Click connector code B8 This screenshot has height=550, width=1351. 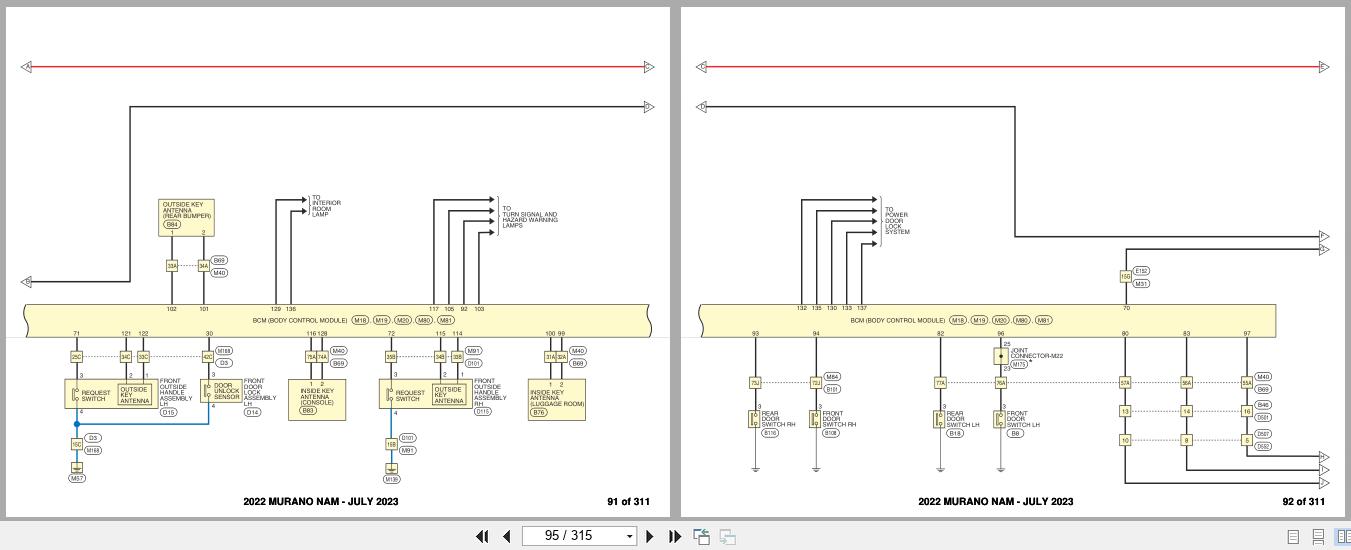point(1015,433)
